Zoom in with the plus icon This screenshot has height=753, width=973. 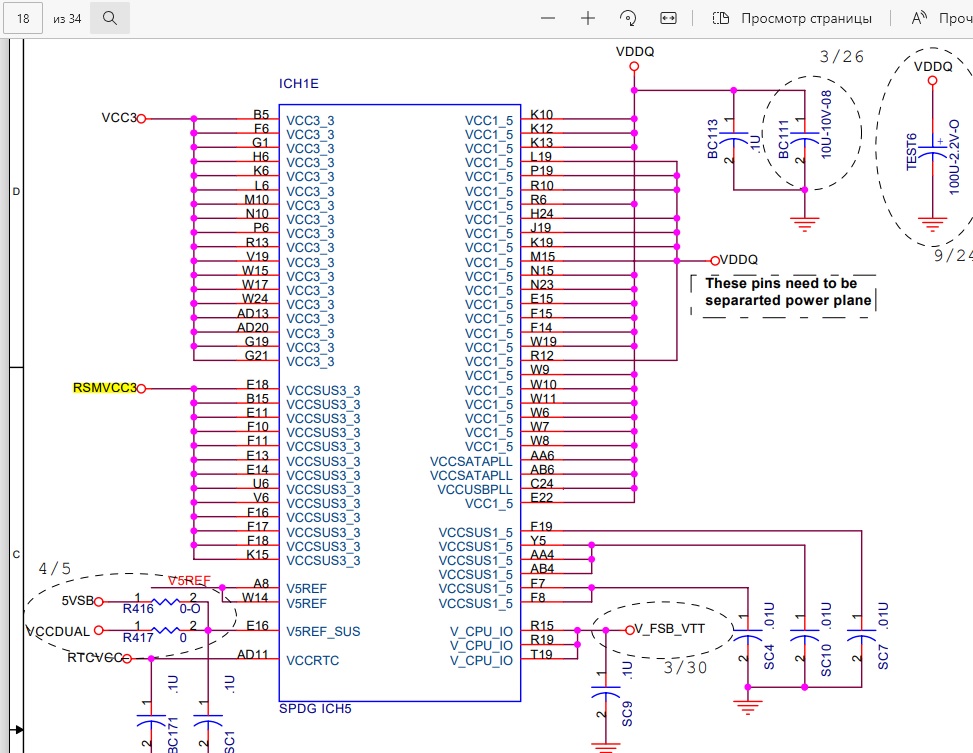pos(588,18)
